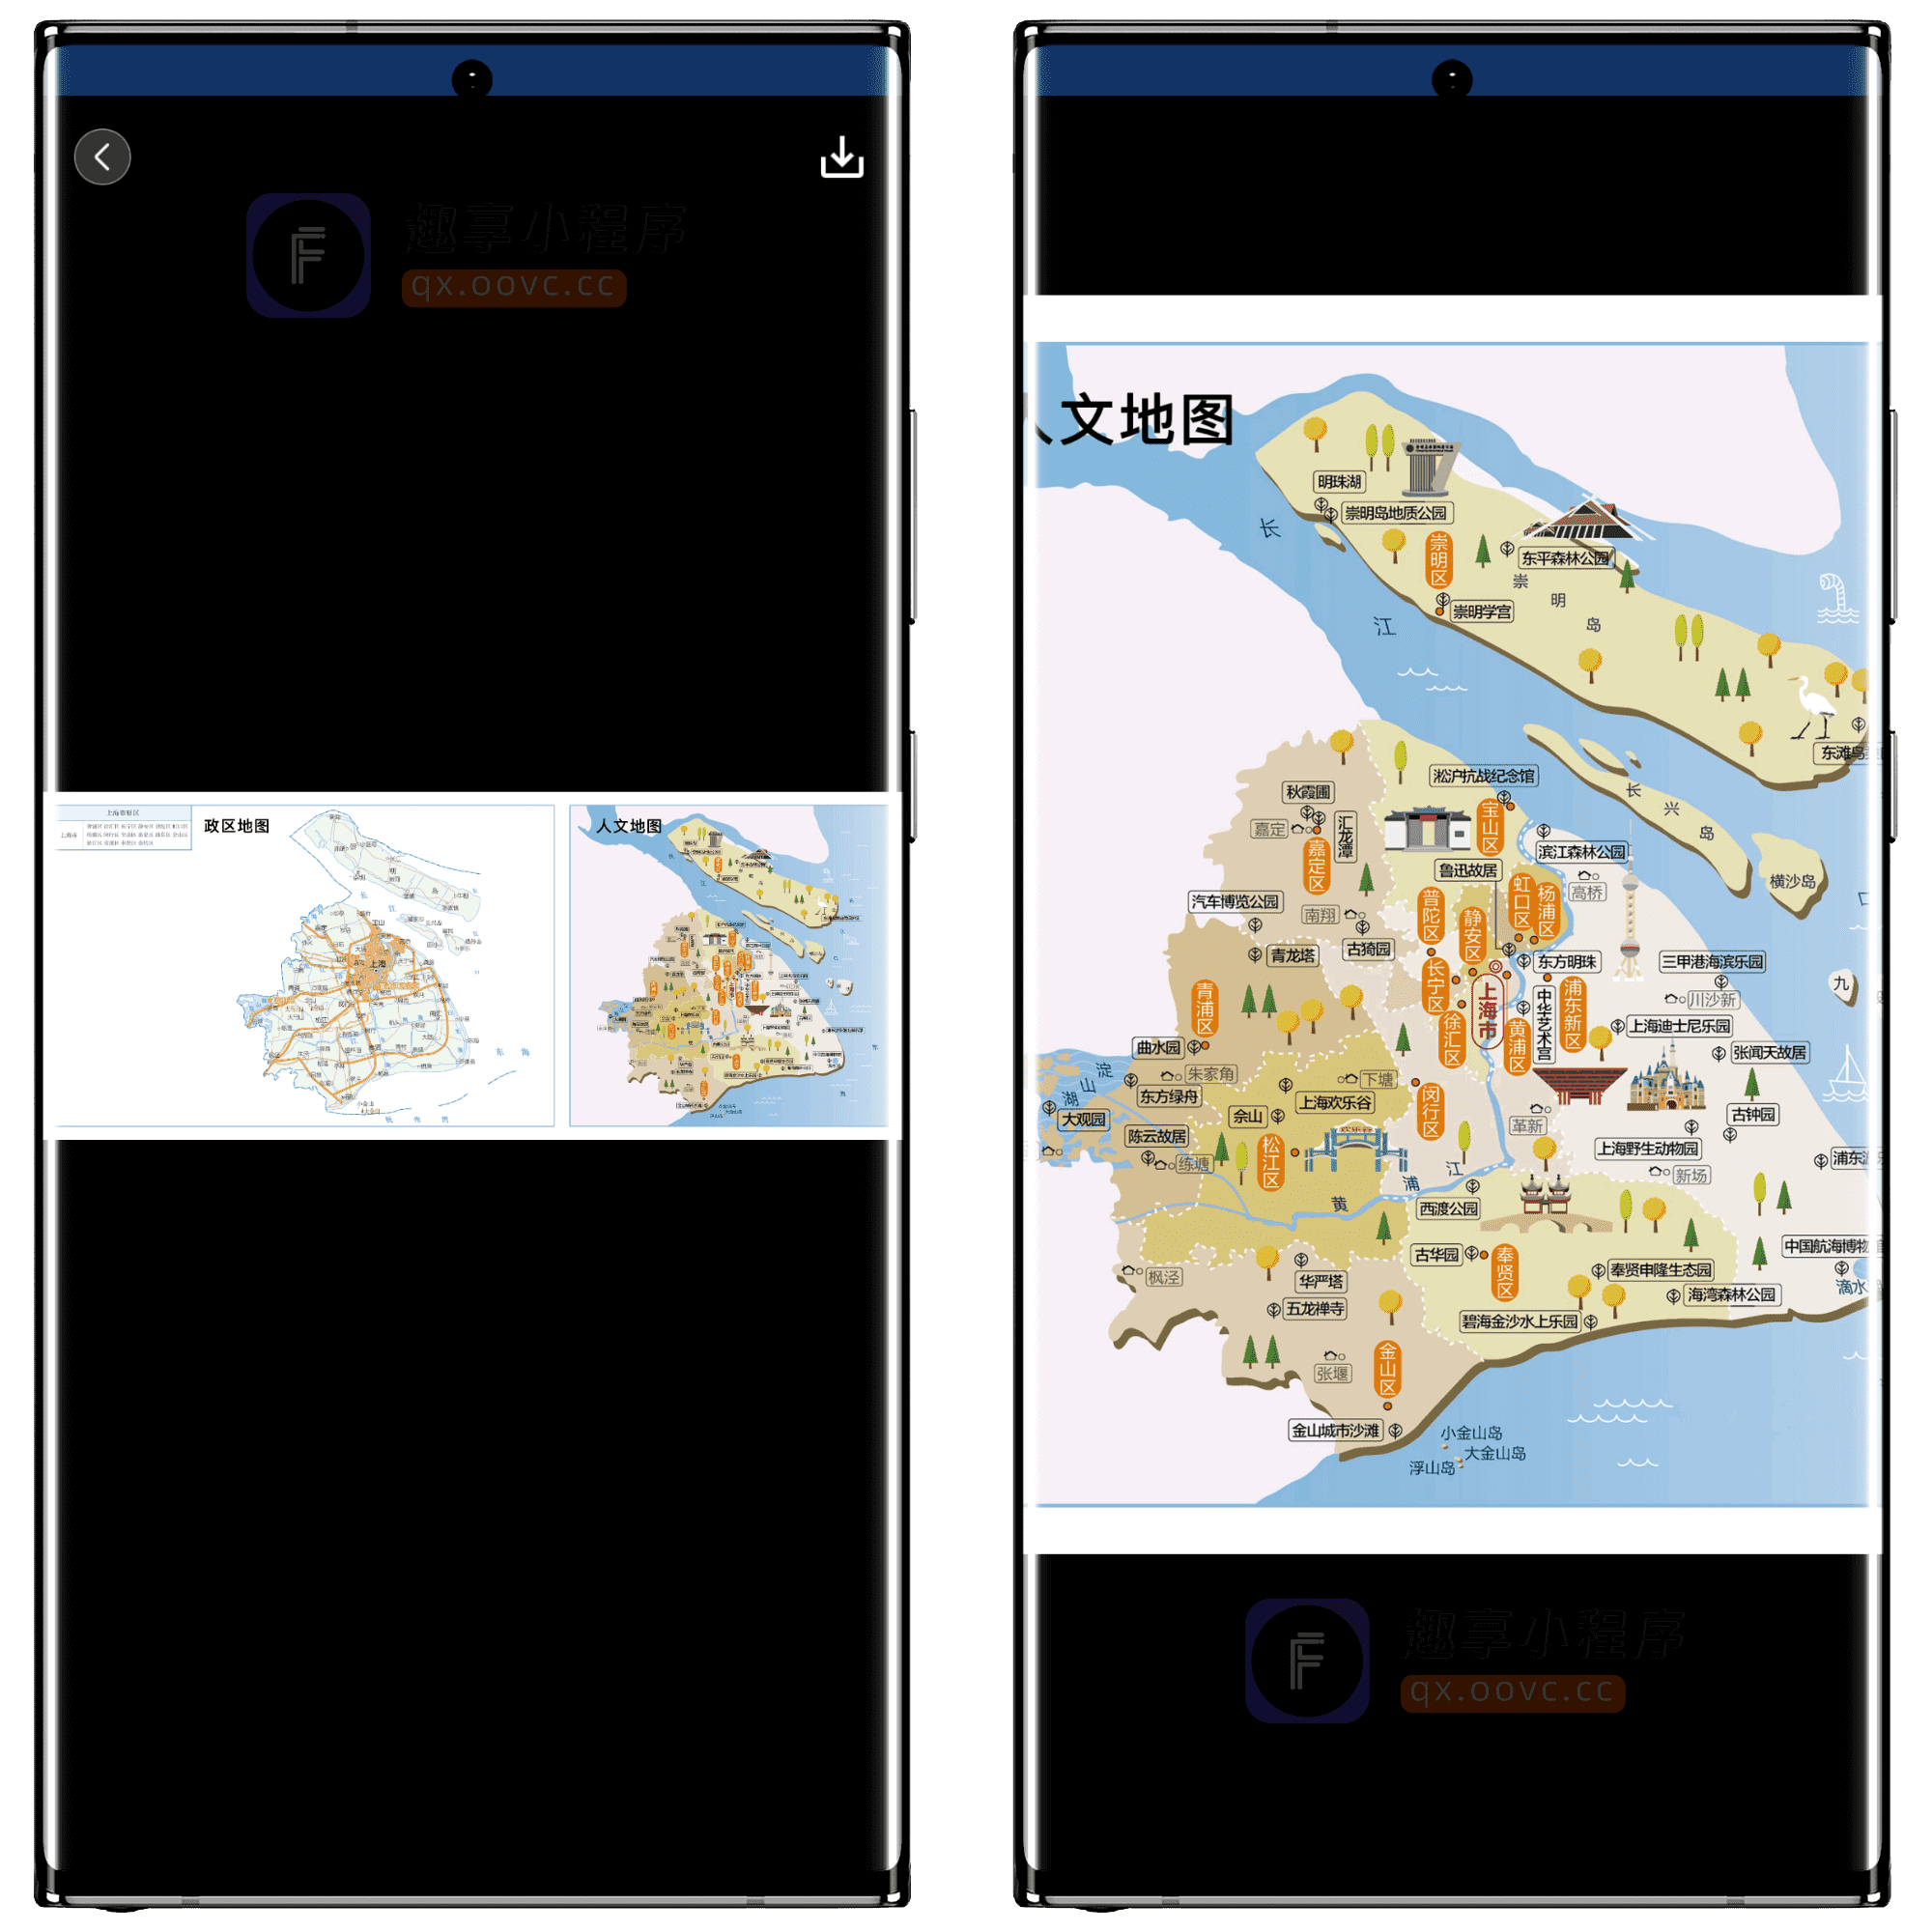Tap the blue Happy Valley gate illustration
The height and width of the screenshot is (1932, 1932).
tap(1354, 1150)
